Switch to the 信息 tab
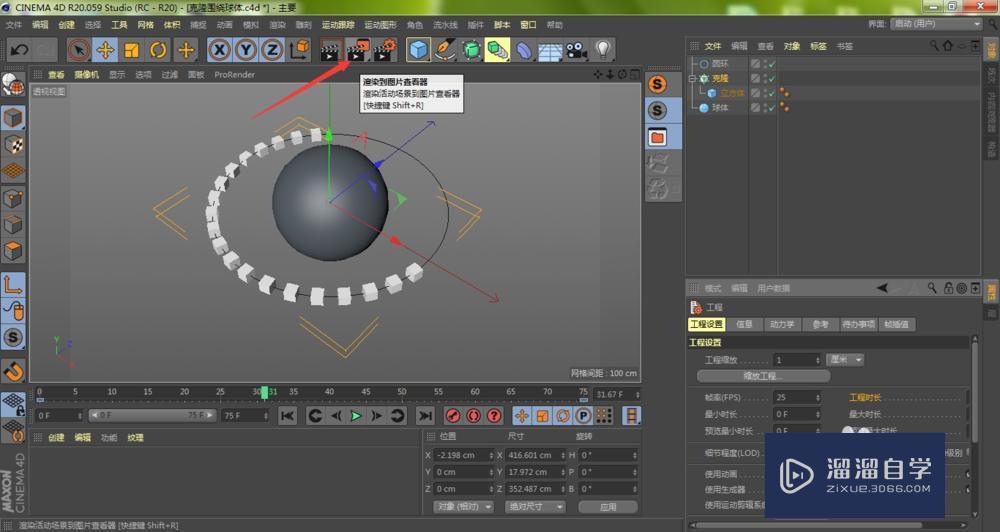 pos(744,324)
